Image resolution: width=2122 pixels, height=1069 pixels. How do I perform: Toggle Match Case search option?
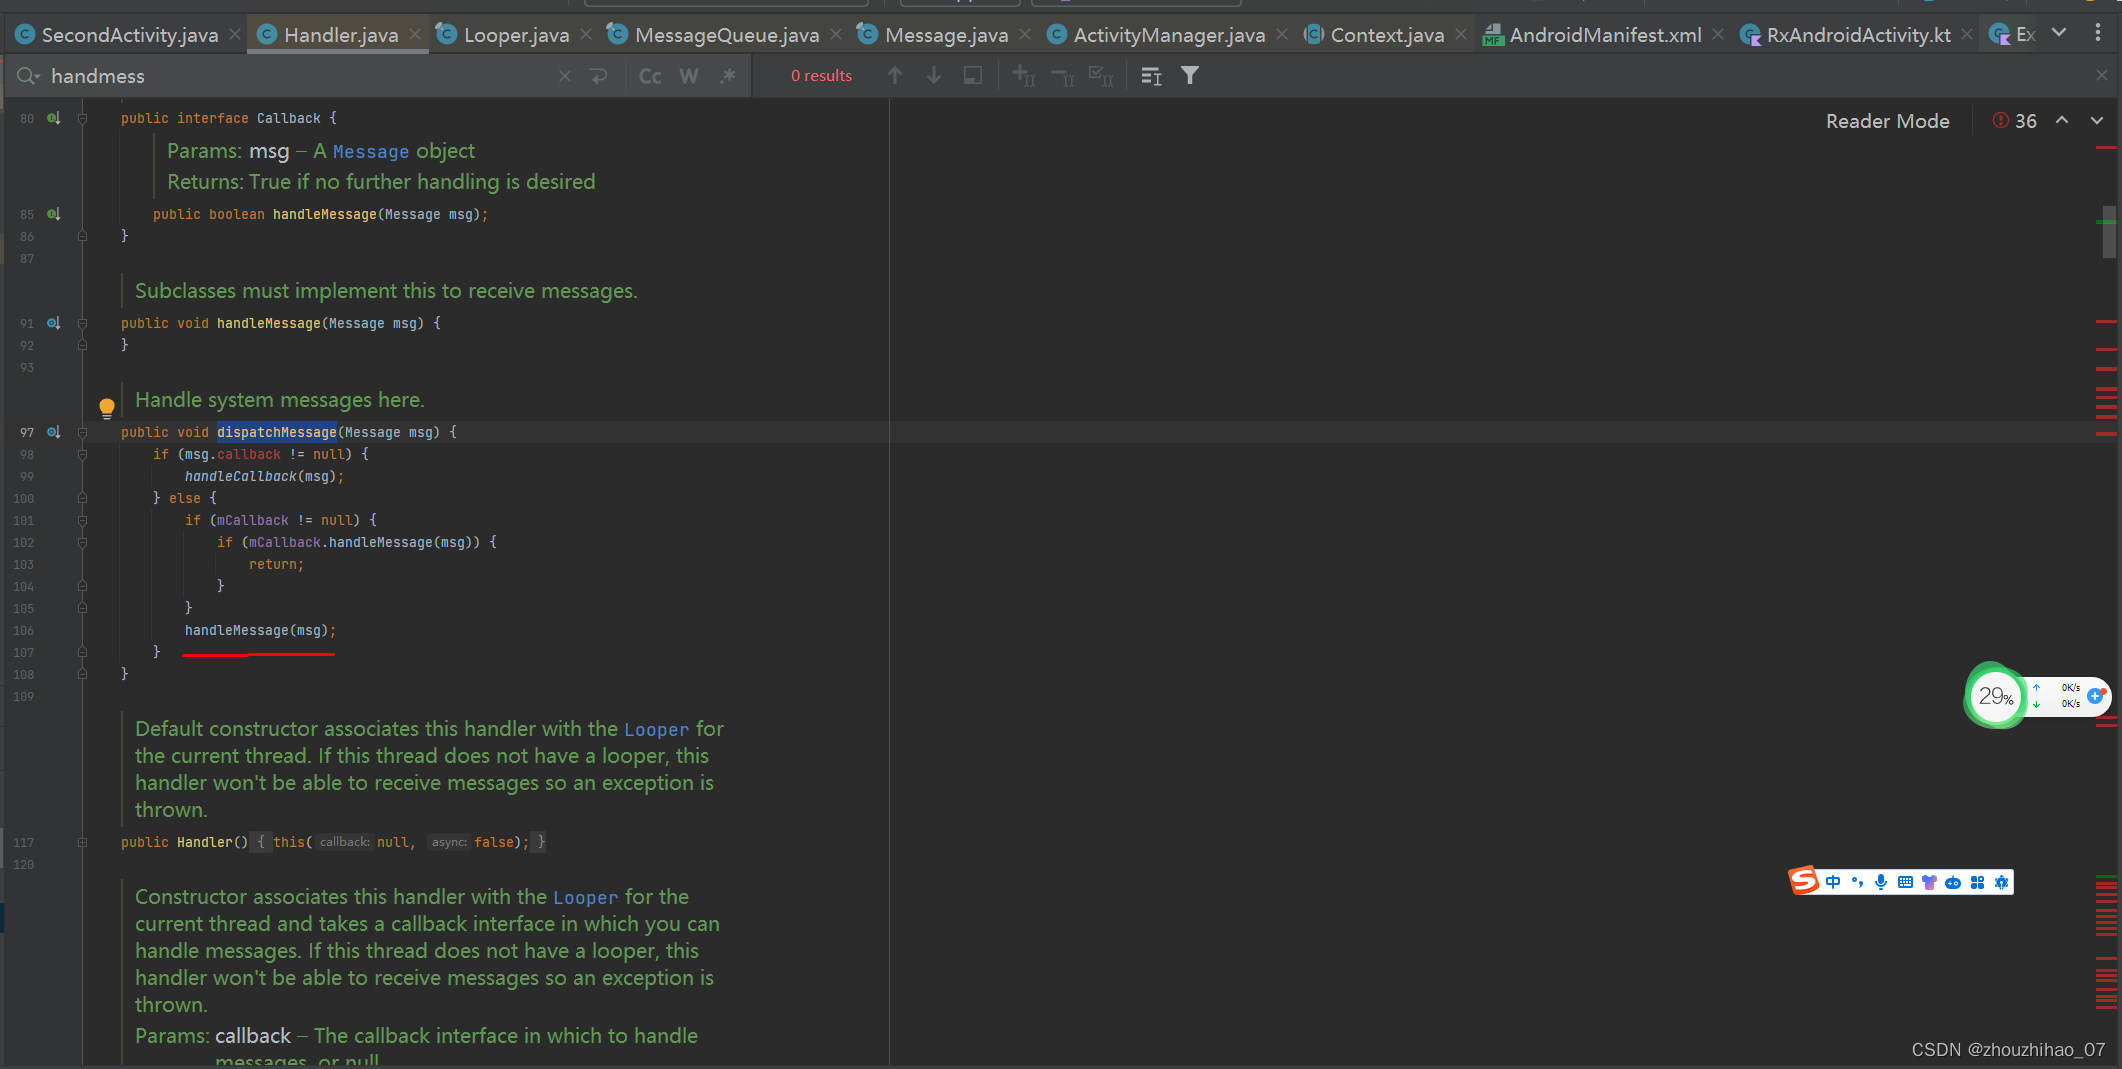point(650,76)
